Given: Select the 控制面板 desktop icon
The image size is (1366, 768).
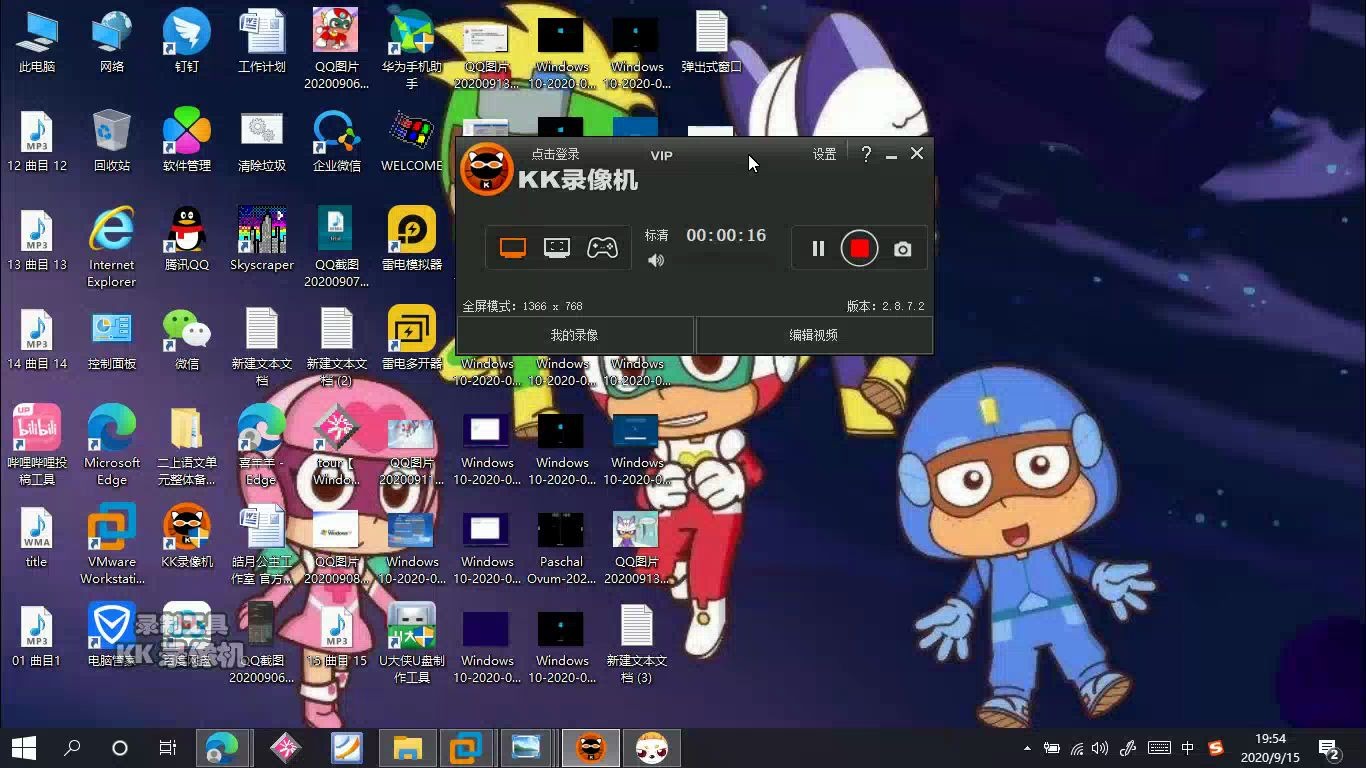Looking at the screenshot, I should (x=112, y=338).
